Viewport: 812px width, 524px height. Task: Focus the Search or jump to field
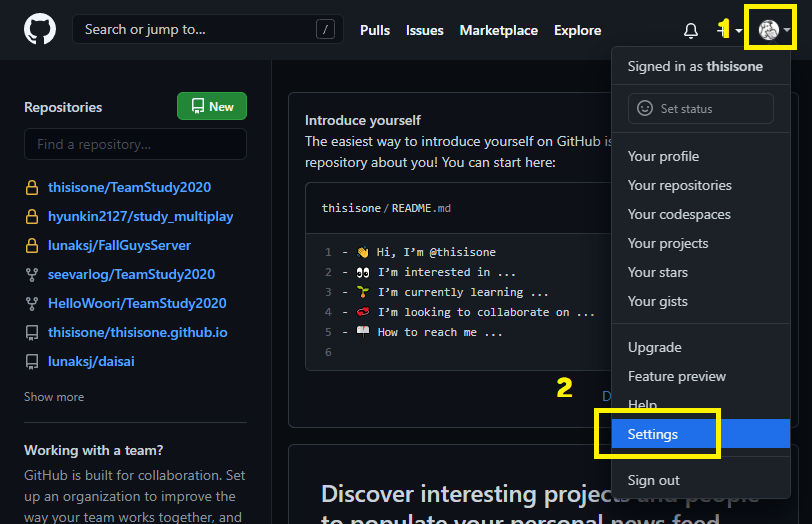point(208,30)
